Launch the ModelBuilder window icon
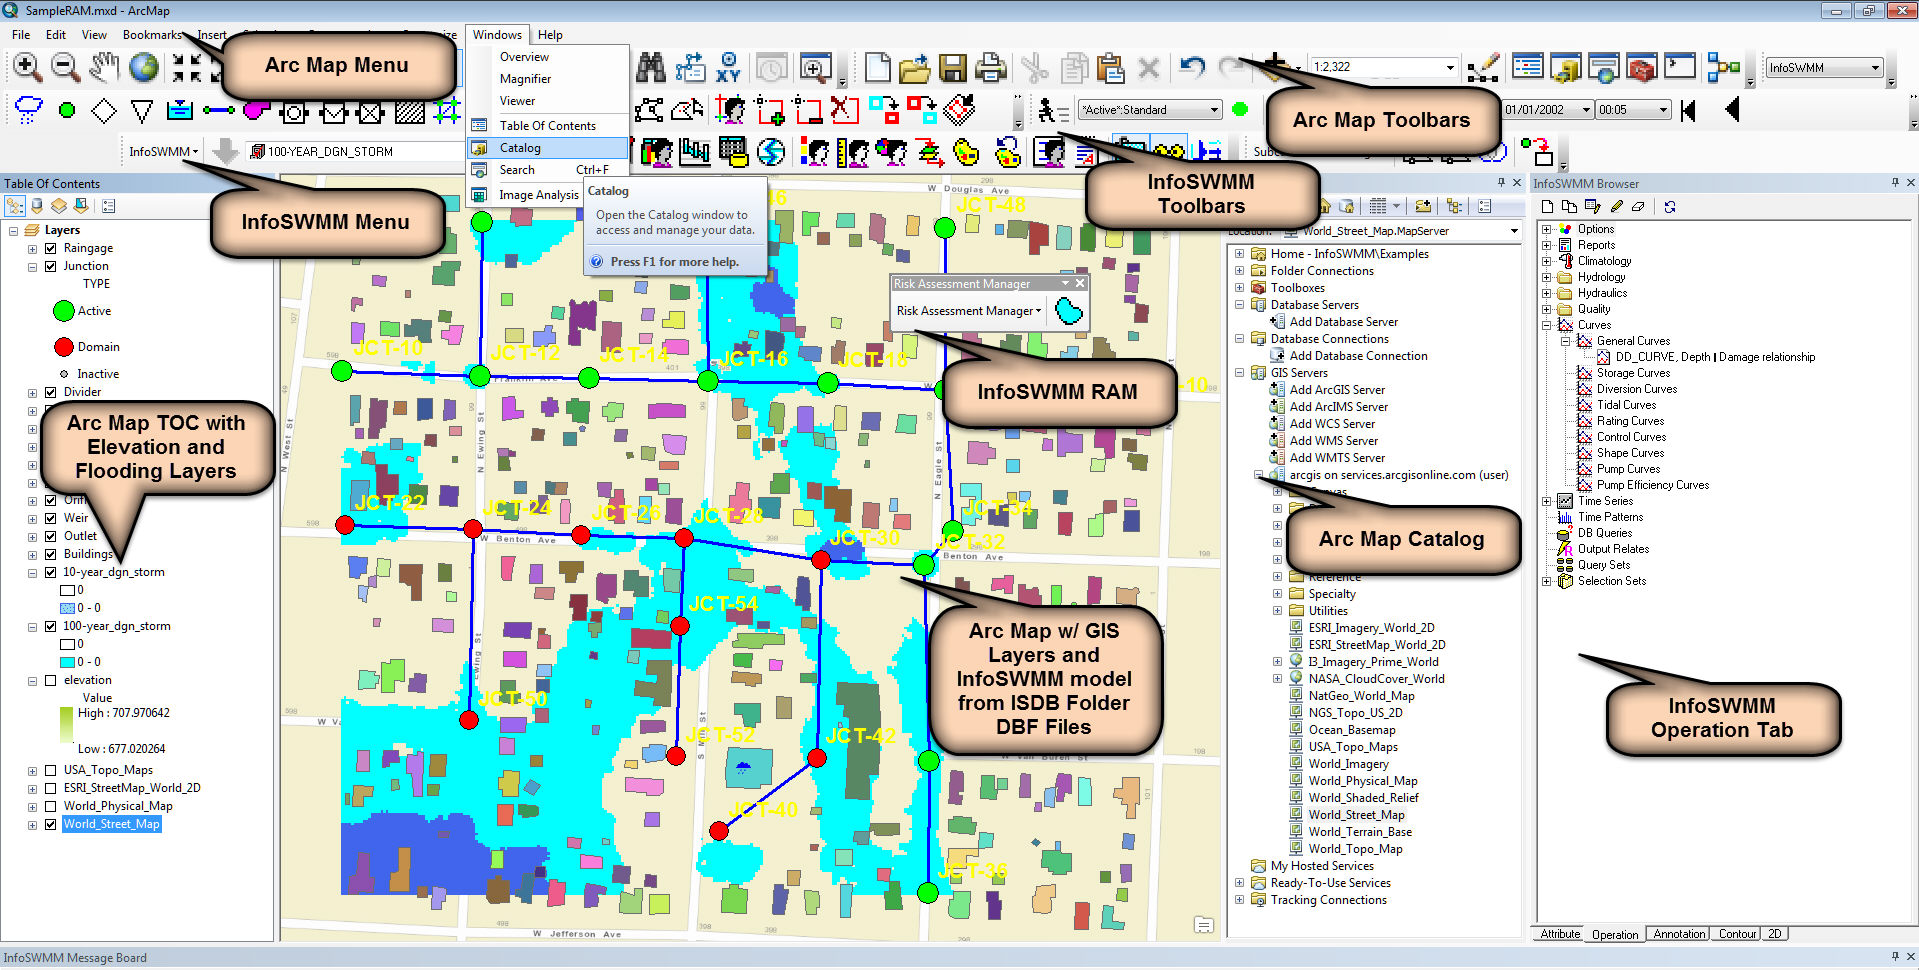Viewport: 1919px width, 970px height. point(1723,67)
